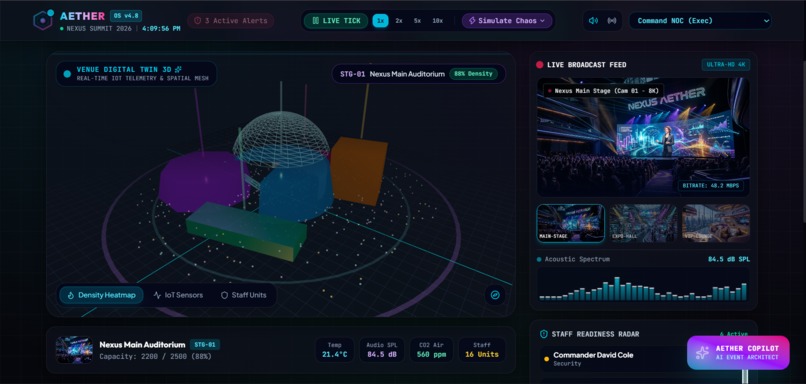Click the yellow status dot beside Commander David Cole
Screen dimensions: 806x384
pyautogui.click(x=546, y=359)
